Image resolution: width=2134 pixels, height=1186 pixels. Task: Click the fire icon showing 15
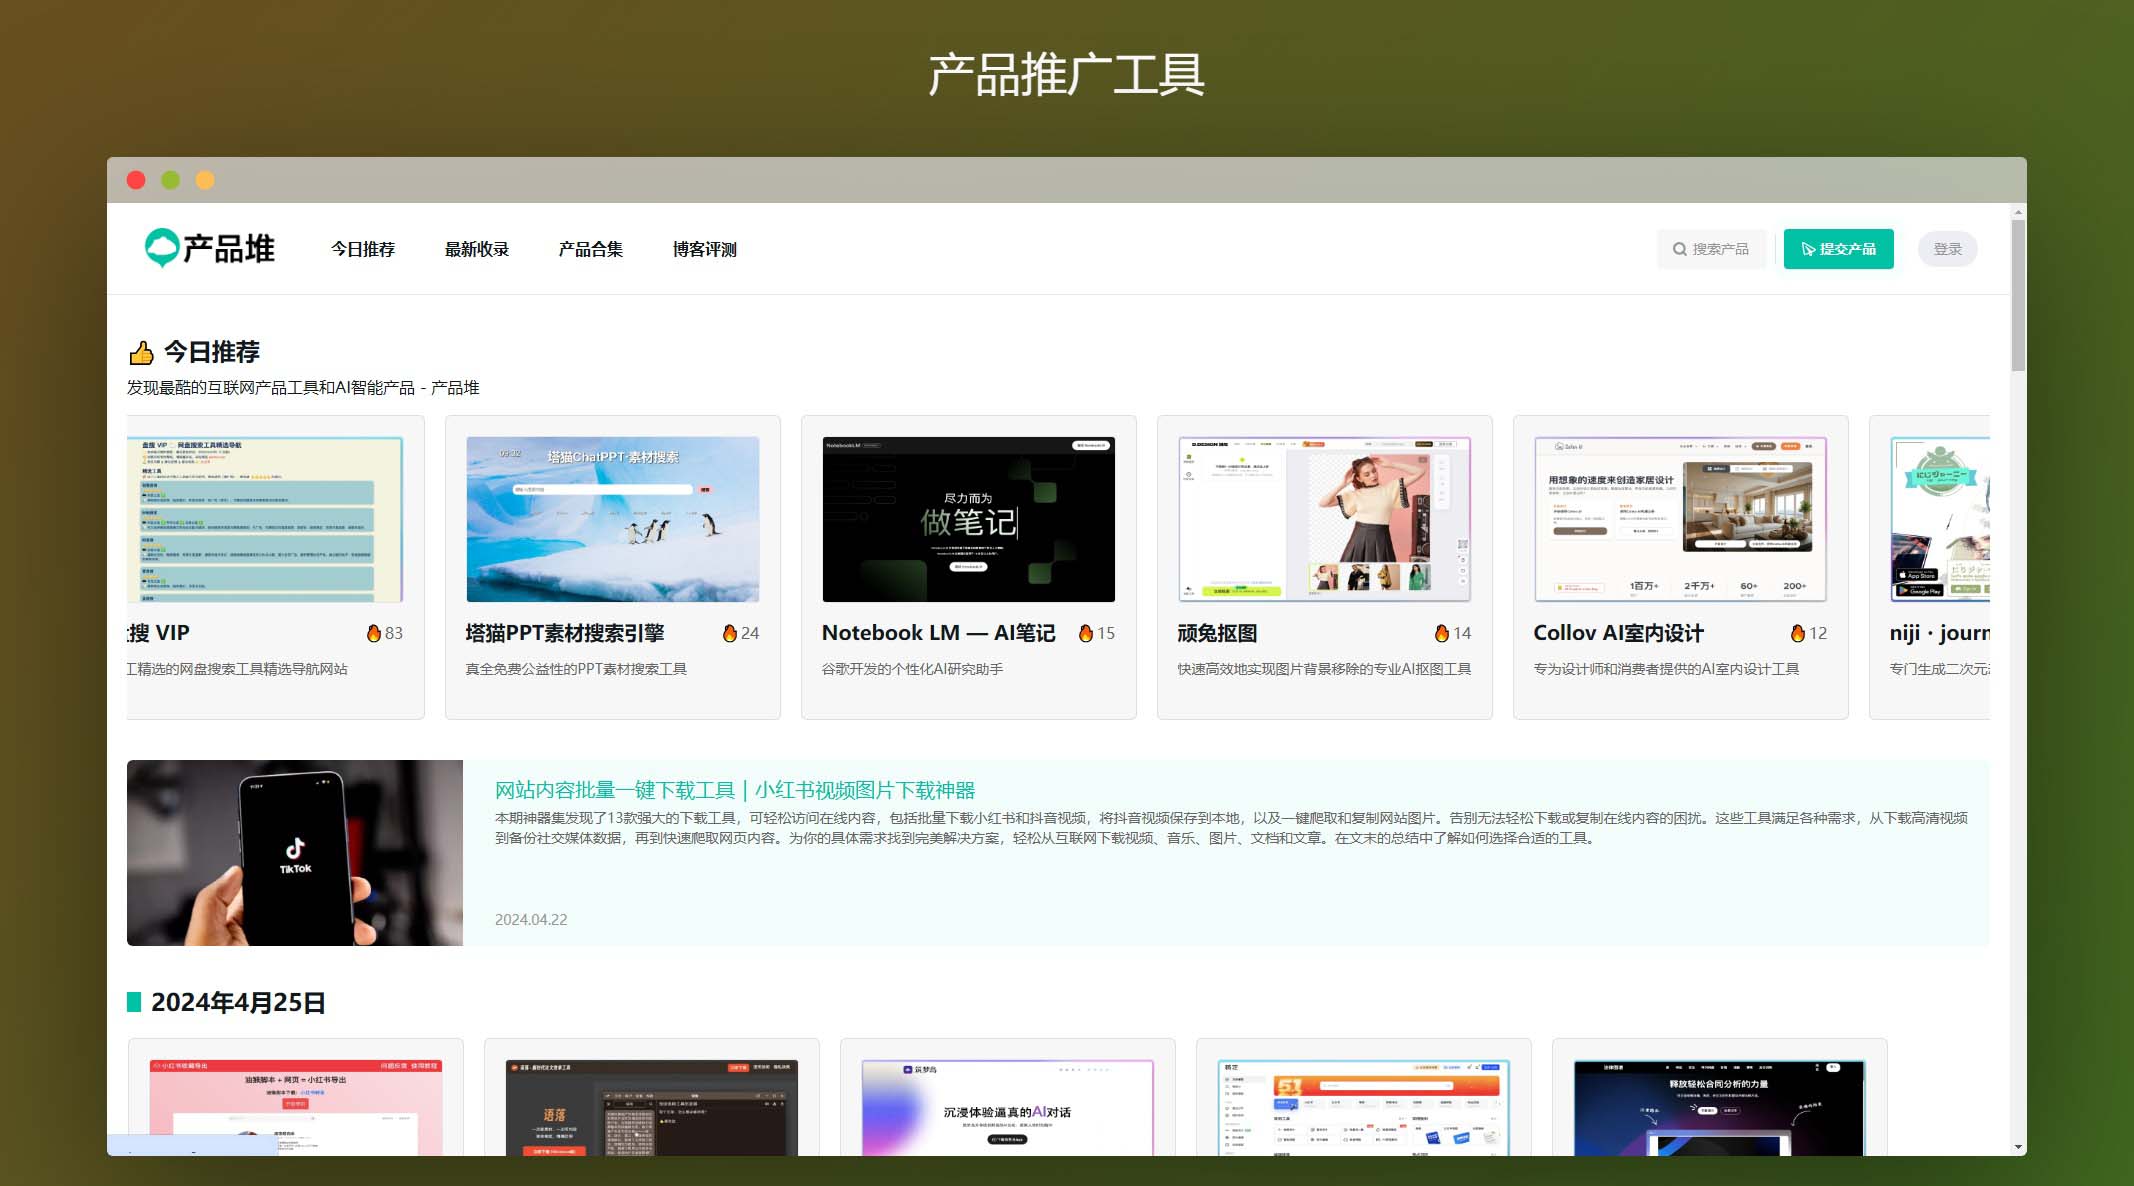1086,633
